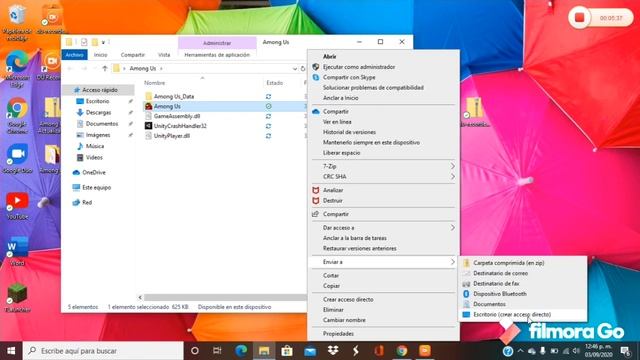640x360 pixels.
Task: Select the UnityCrashHandler32 file
Action: coord(180,126)
